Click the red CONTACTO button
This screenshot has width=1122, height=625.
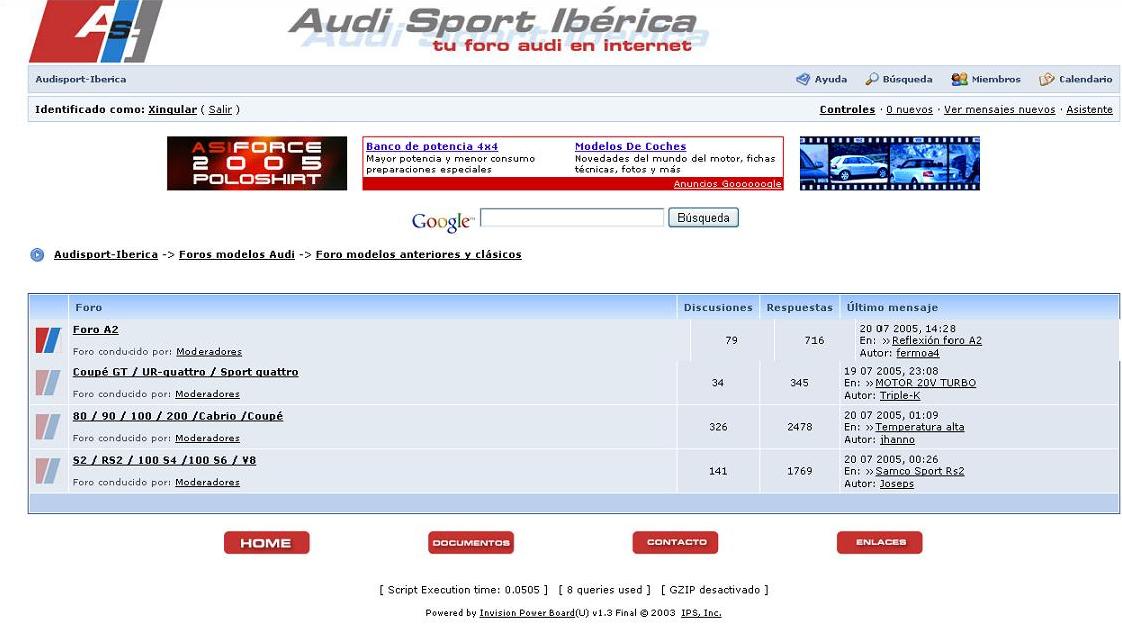click(x=675, y=543)
